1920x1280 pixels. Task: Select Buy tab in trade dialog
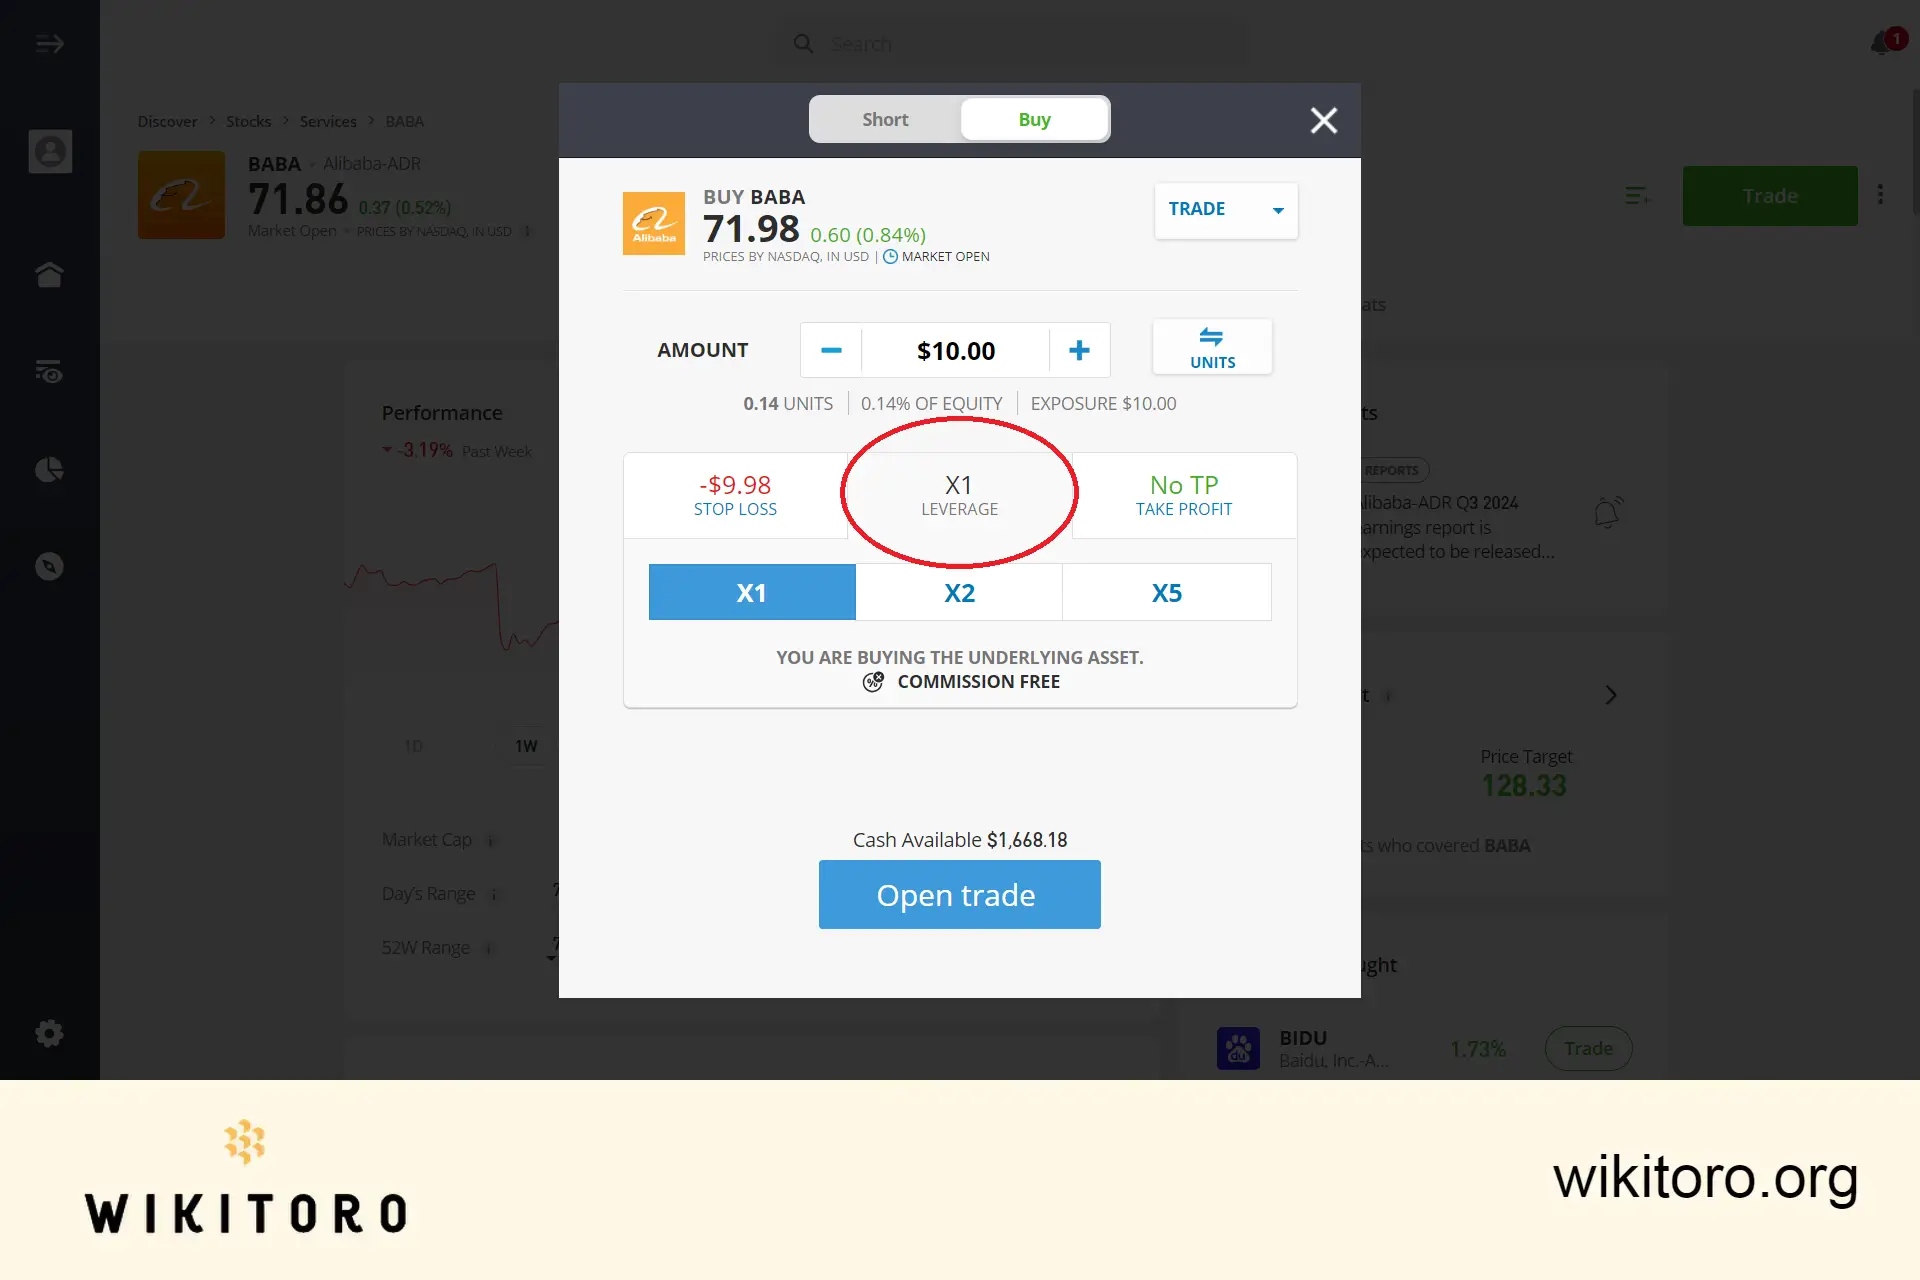1034,119
